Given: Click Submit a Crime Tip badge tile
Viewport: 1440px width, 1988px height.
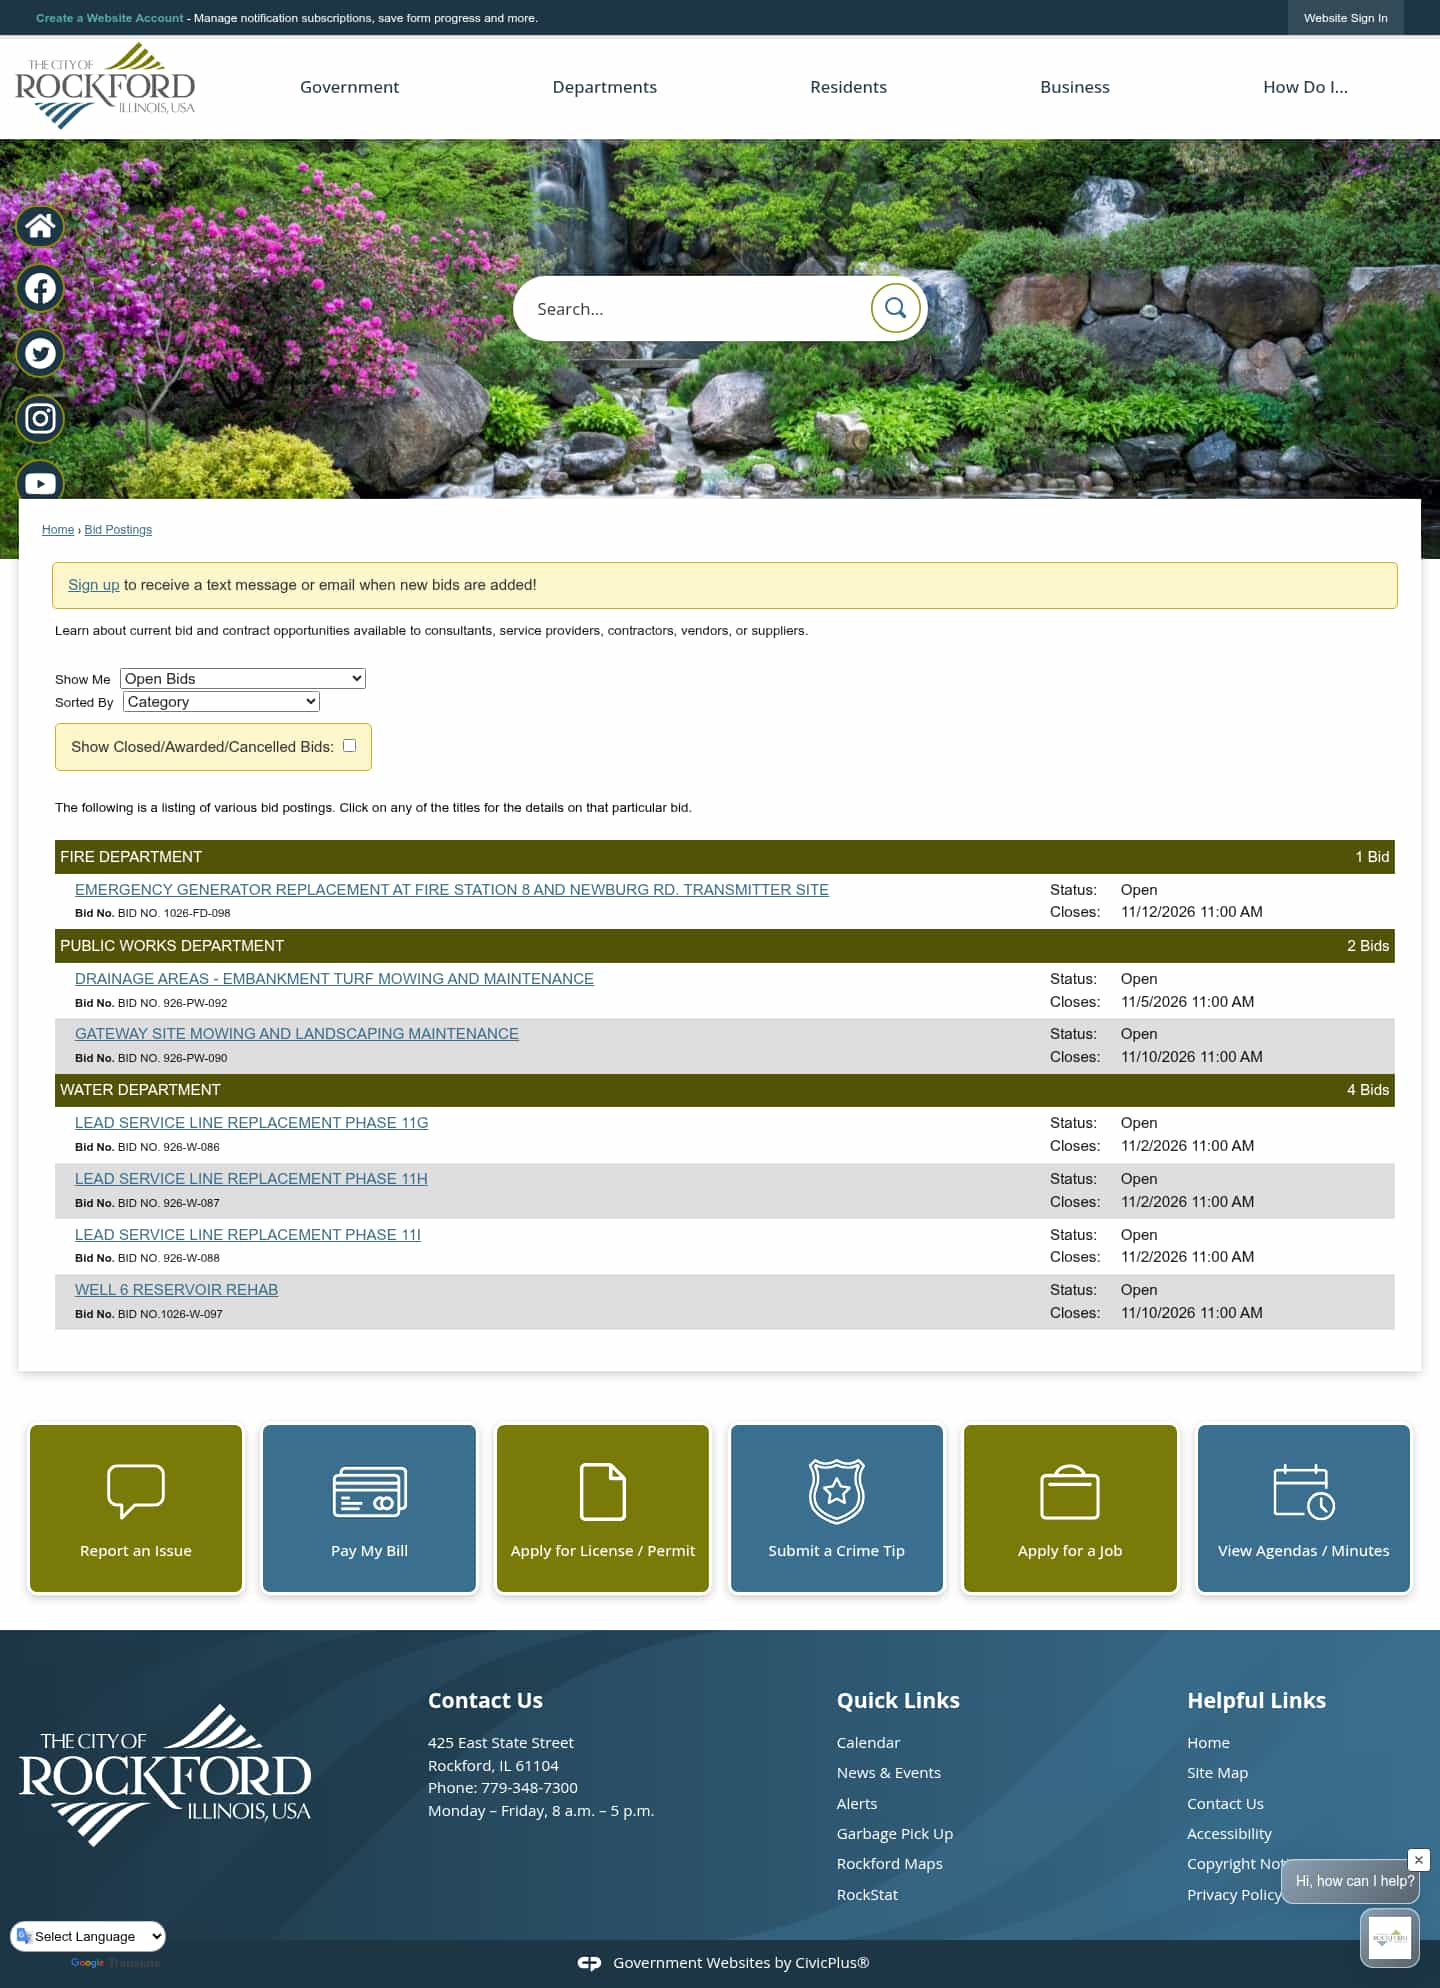Looking at the screenshot, I should (x=837, y=1508).
